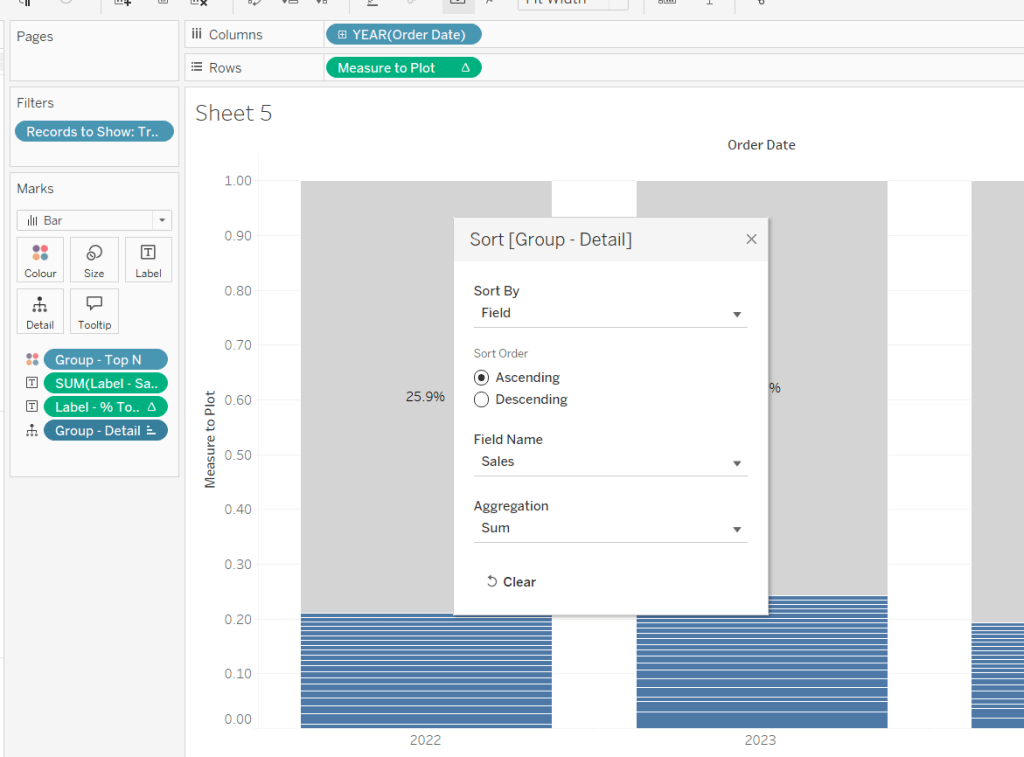The height and width of the screenshot is (757, 1024).
Task: Click the SUM(Label - Sales) label pill
Action: click(x=105, y=383)
